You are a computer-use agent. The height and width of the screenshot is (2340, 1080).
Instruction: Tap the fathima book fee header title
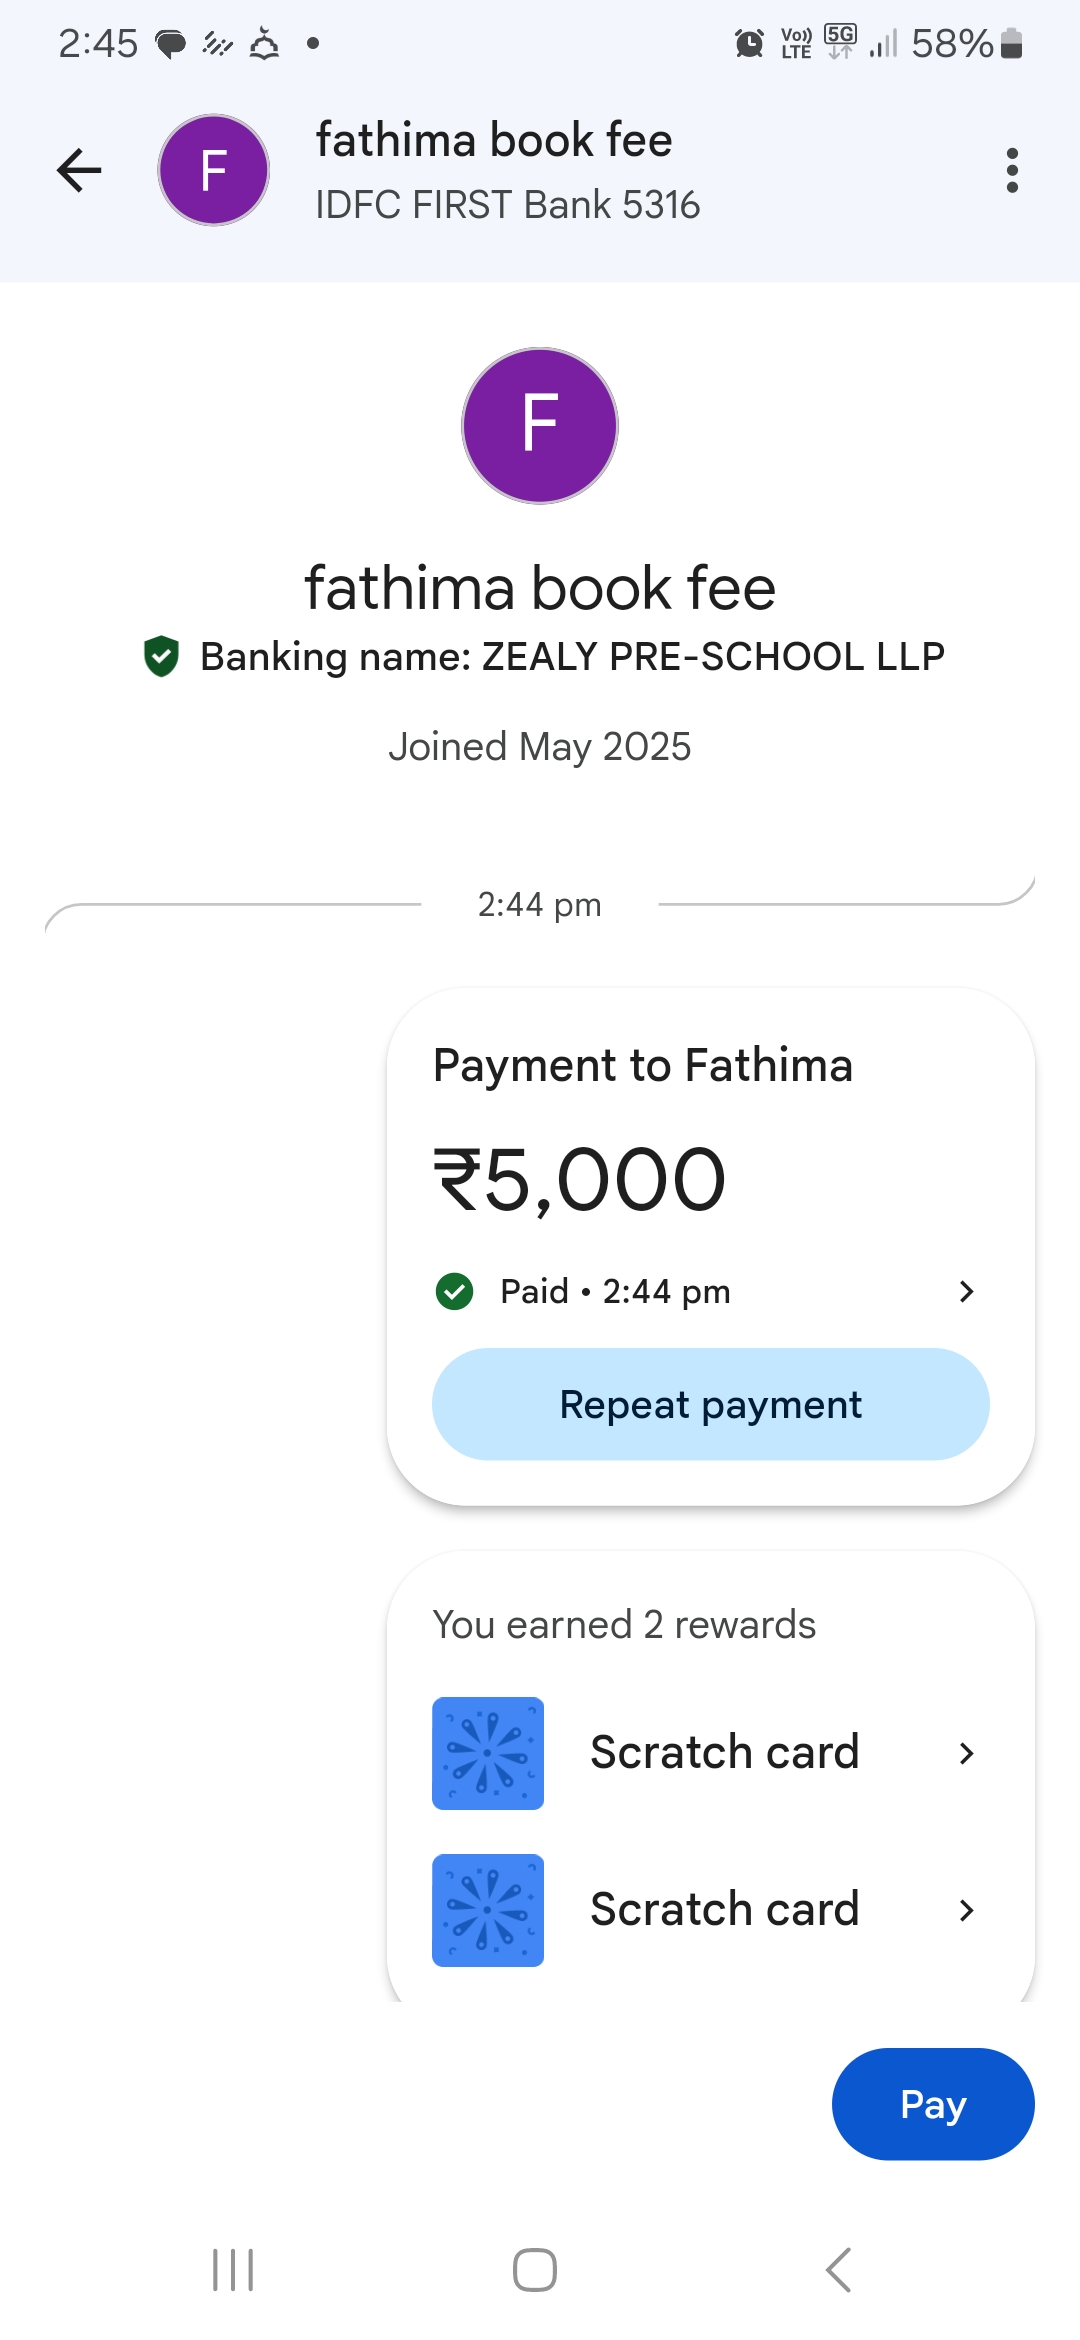[494, 140]
